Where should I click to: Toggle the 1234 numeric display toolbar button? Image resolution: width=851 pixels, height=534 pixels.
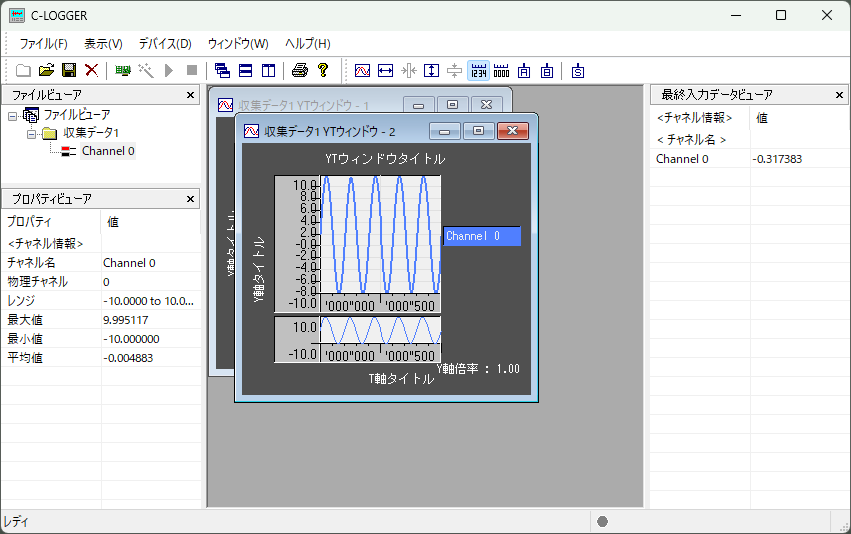pos(478,70)
